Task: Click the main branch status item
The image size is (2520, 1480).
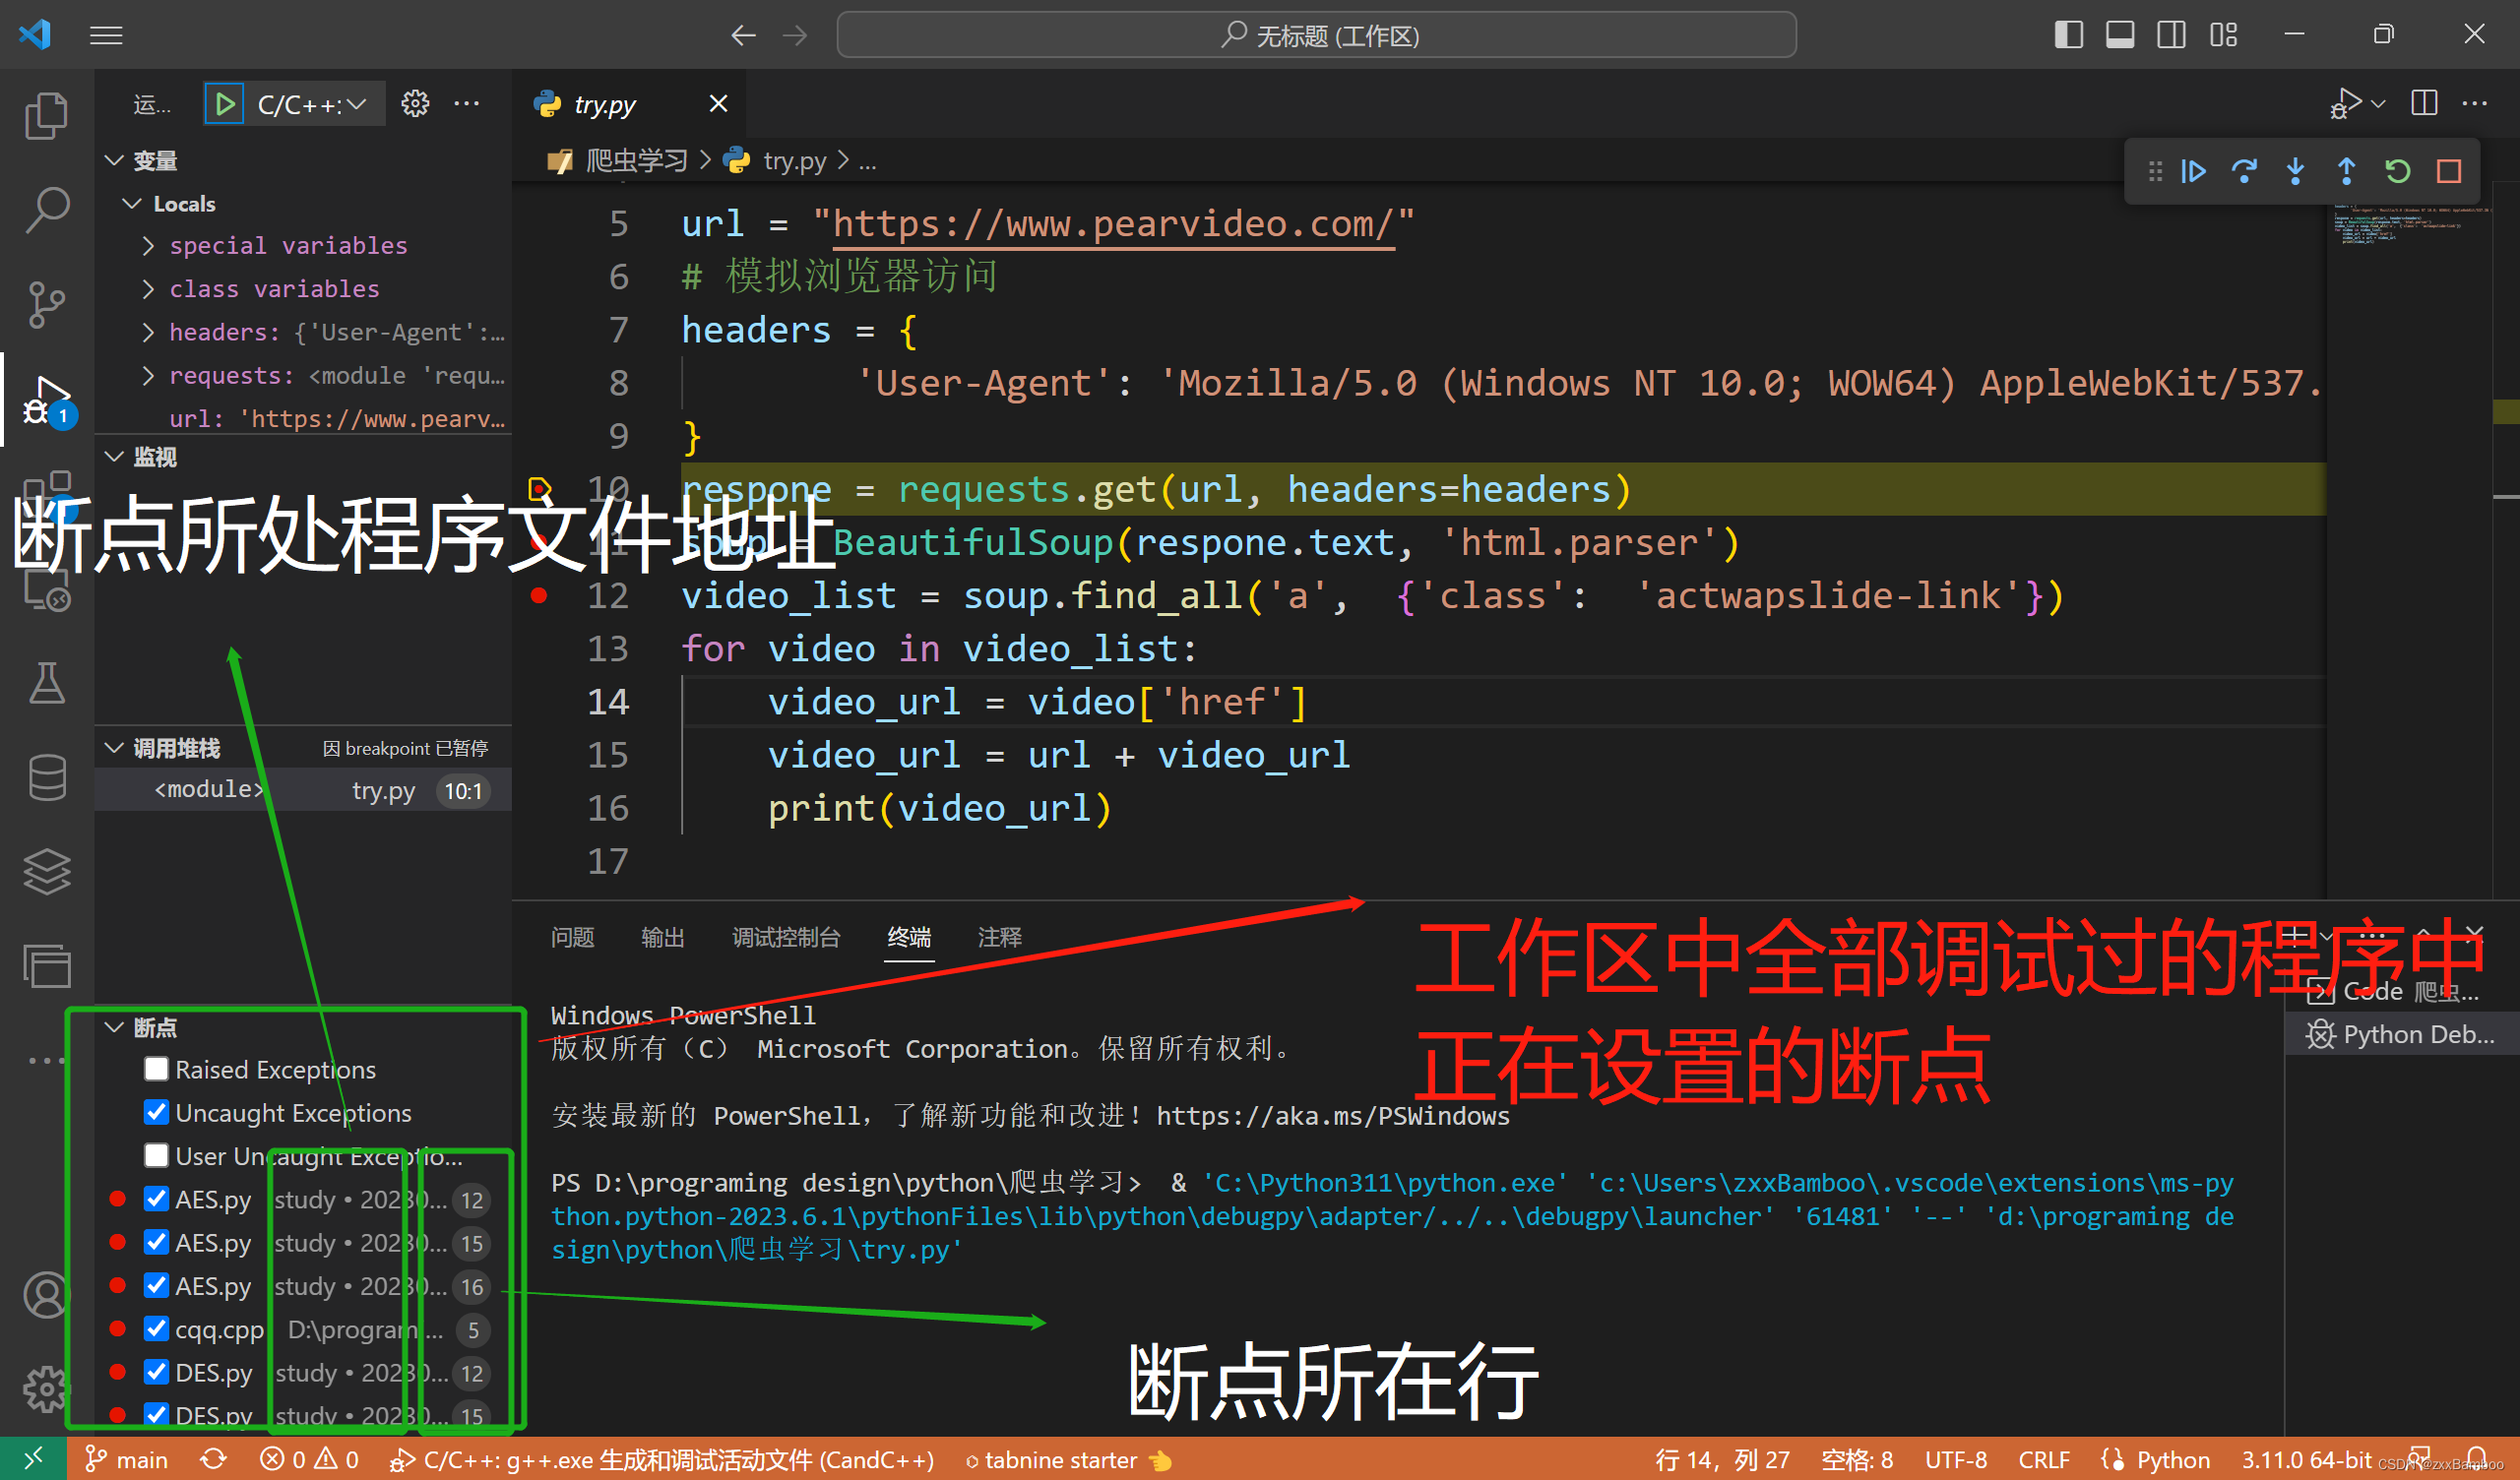Action: (x=127, y=1460)
